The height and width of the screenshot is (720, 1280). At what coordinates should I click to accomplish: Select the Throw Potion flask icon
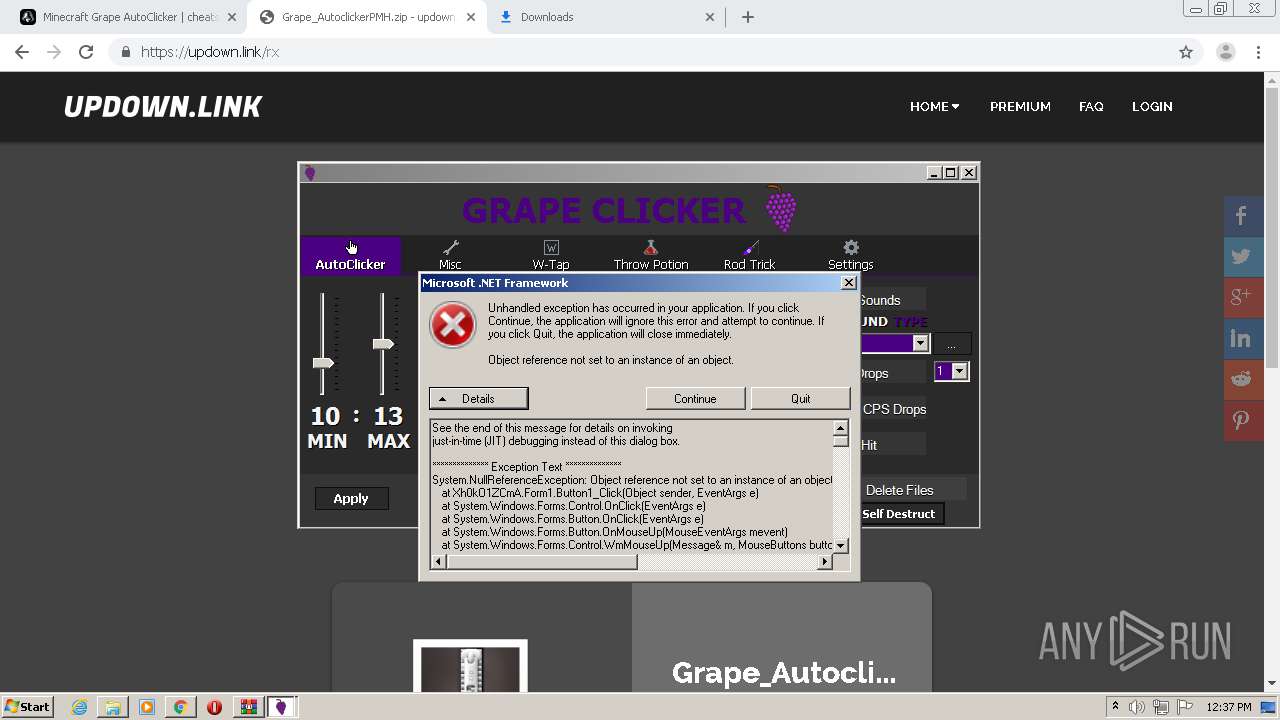(x=651, y=247)
